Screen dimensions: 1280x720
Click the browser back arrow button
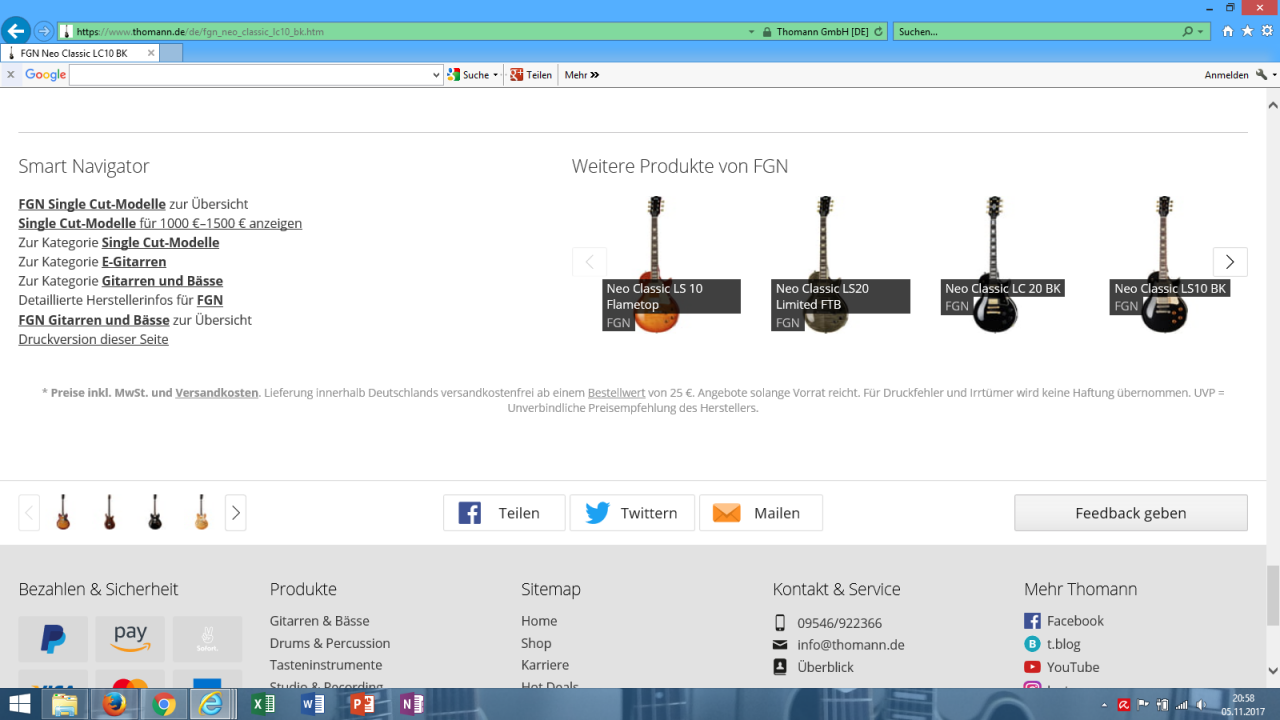point(16,30)
